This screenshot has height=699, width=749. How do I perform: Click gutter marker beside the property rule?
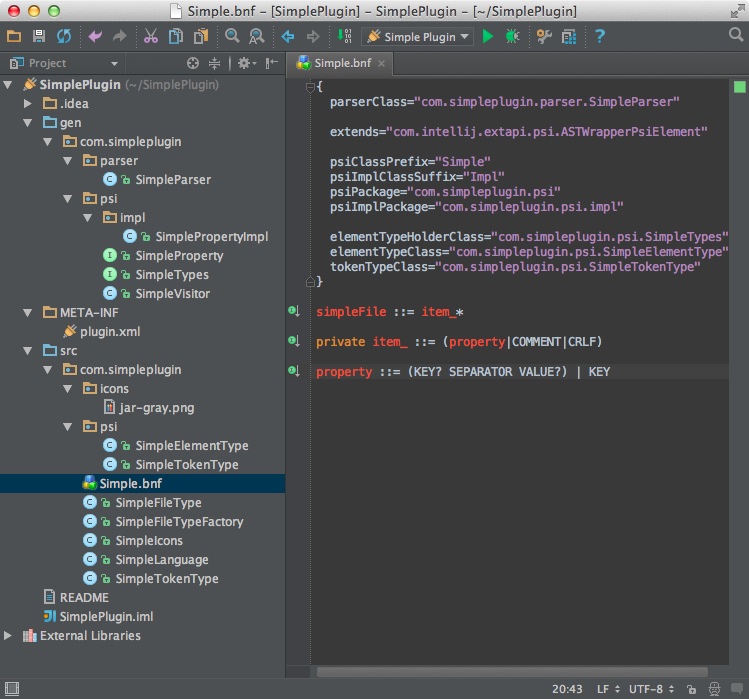pos(293,371)
